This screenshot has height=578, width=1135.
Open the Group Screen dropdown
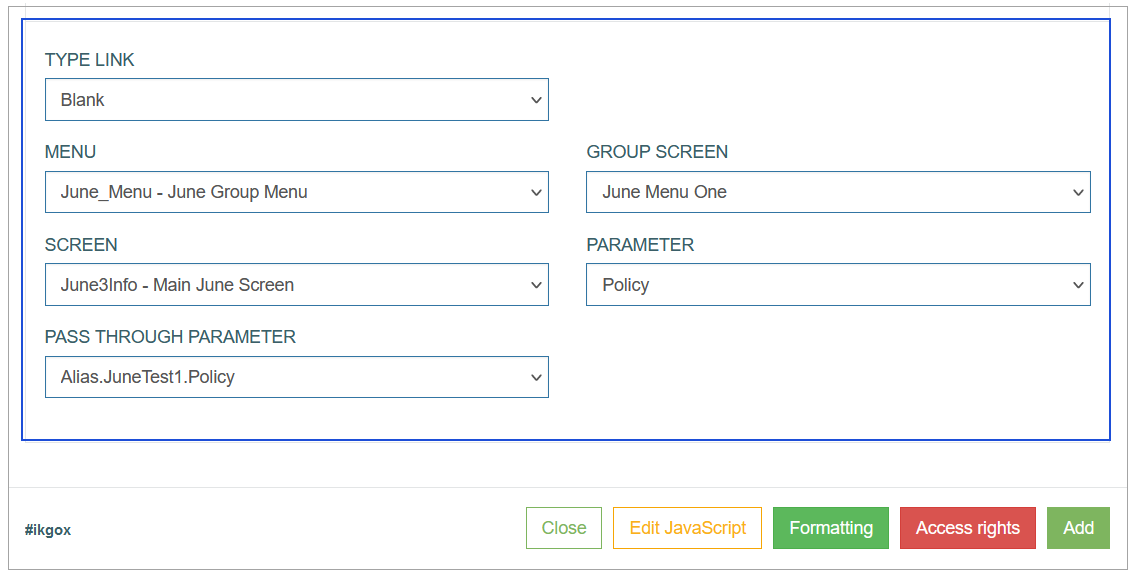(x=838, y=192)
